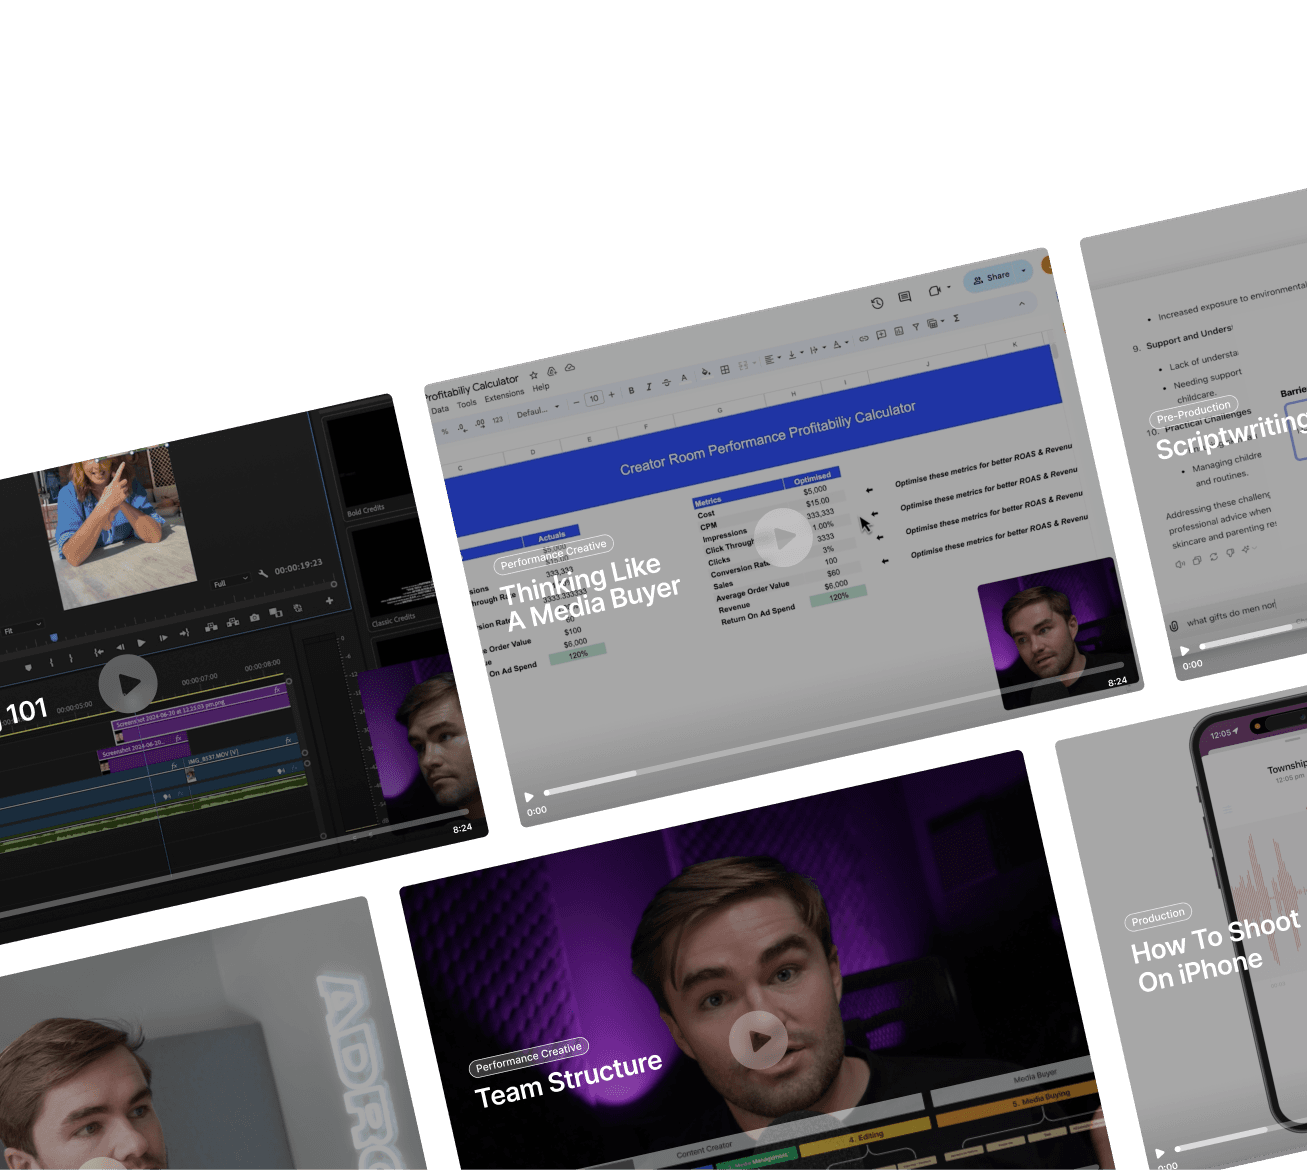
Task: Click the attachment paperclip icon in chat
Action: tap(1174, 626)
